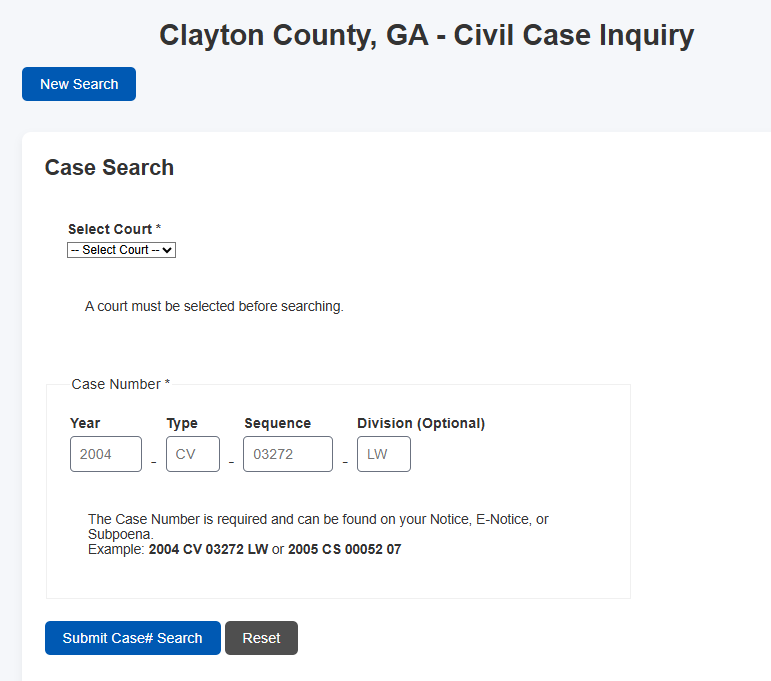Click the New Search button
This screenshot has width=771, height=681.
point(79,84)
